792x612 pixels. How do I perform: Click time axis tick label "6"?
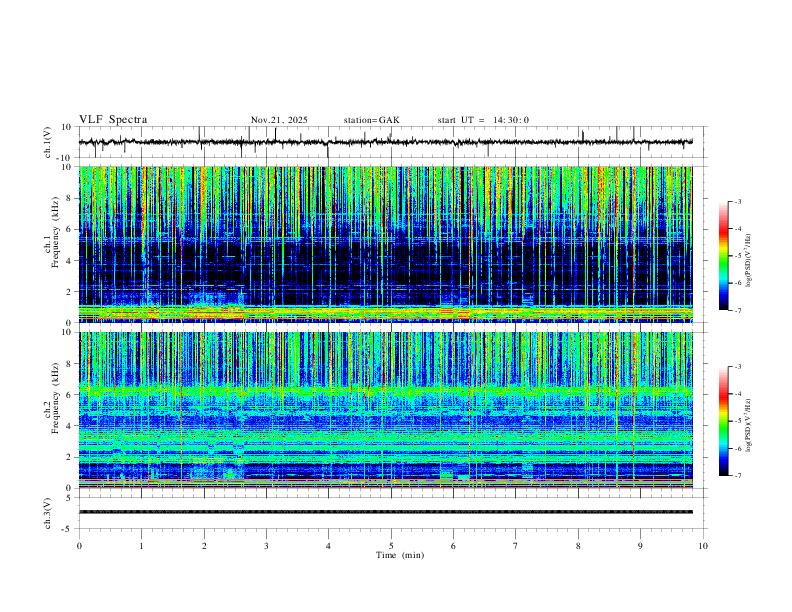pos(453,546)
